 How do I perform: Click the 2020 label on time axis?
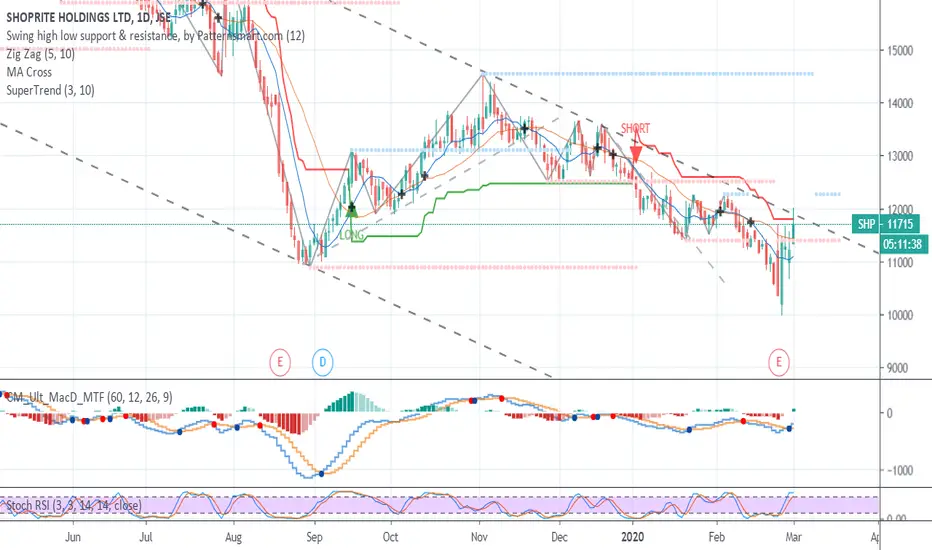tap(632, 537)
